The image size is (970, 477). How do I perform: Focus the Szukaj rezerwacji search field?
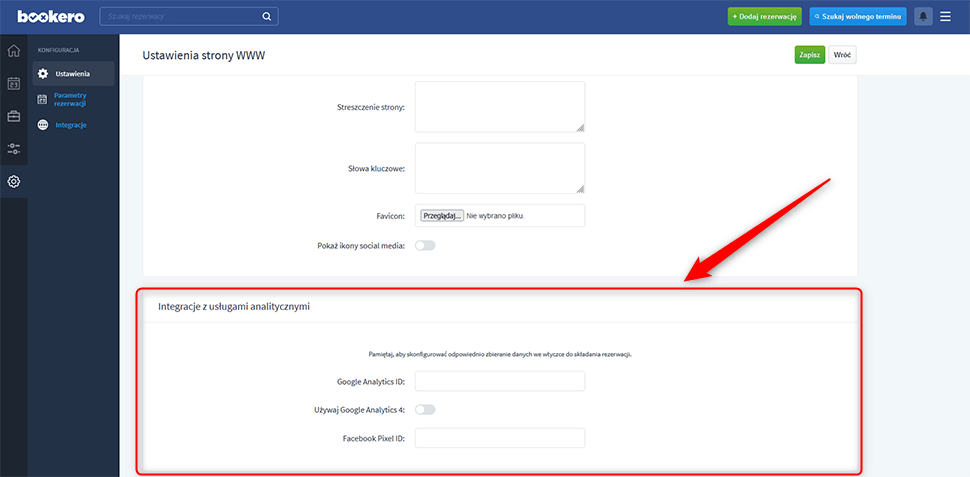189,17
